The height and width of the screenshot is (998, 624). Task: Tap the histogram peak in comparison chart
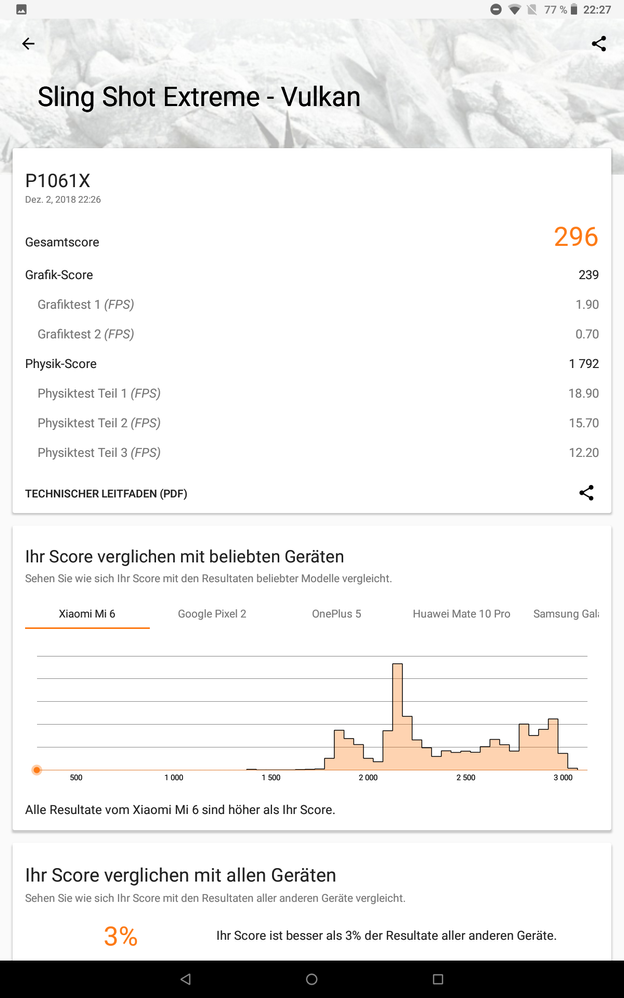coord(397,700)
